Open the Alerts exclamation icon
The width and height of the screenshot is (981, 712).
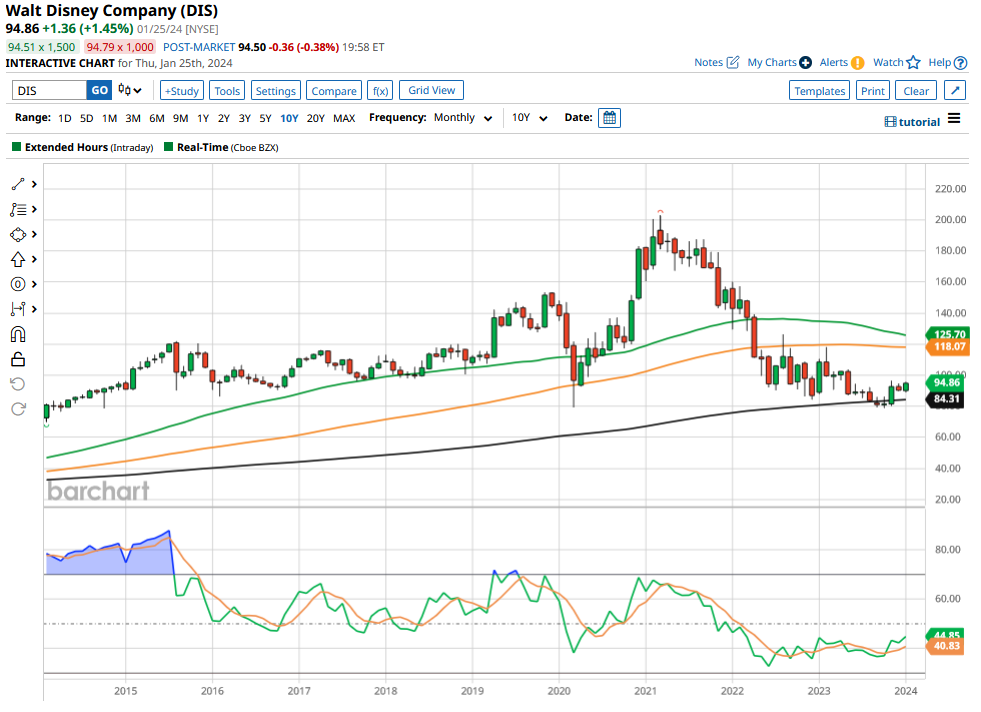click(857, 63)
